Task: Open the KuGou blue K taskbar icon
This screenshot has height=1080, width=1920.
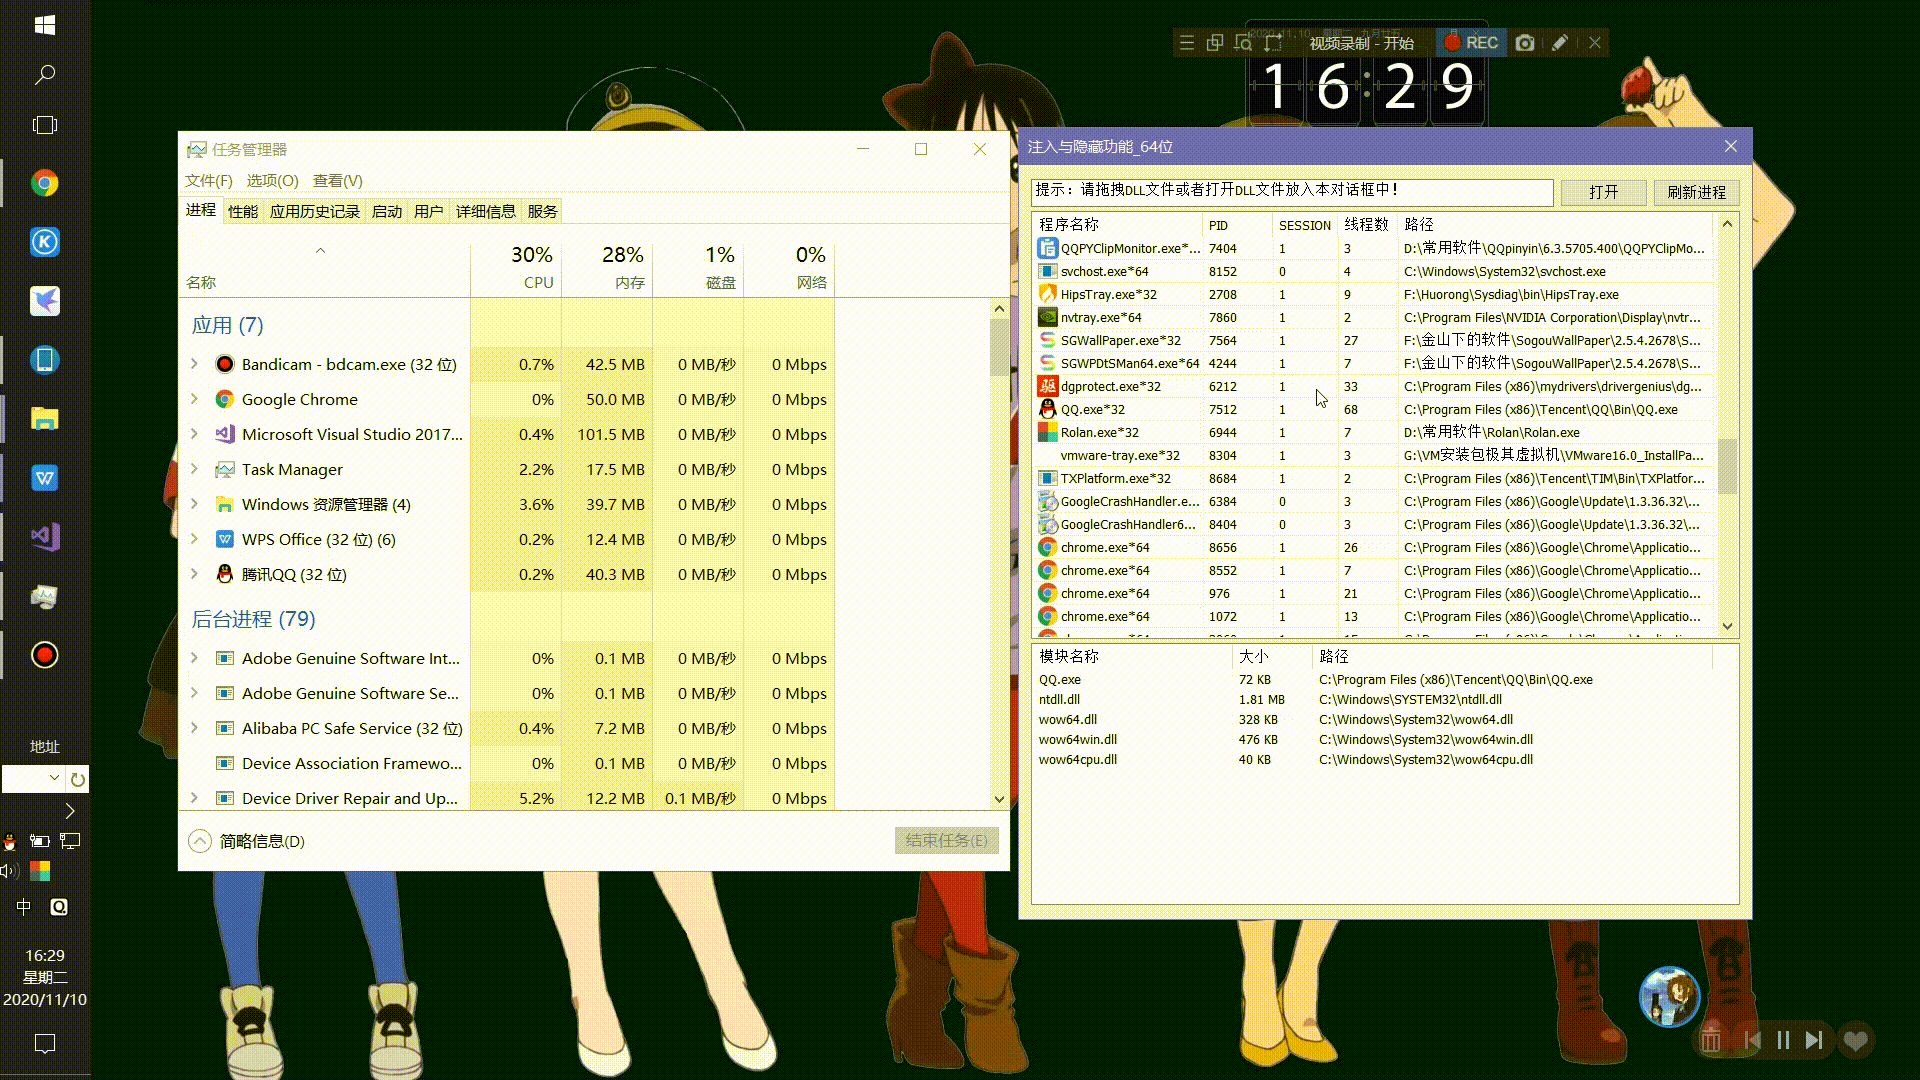Action: point(44,242)
